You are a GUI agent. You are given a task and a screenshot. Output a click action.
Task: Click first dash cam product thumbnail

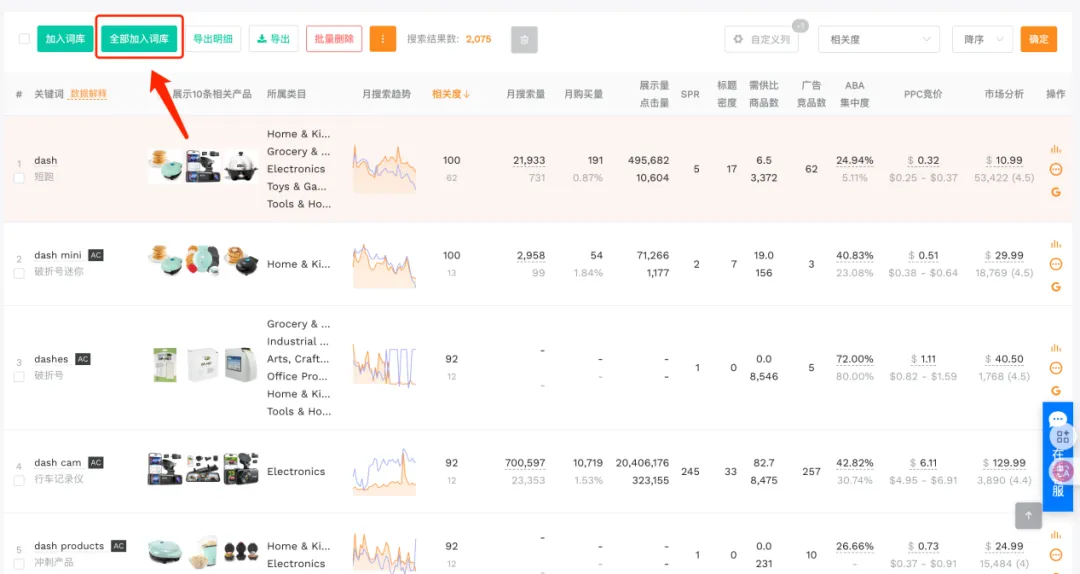tap(165, 469)
